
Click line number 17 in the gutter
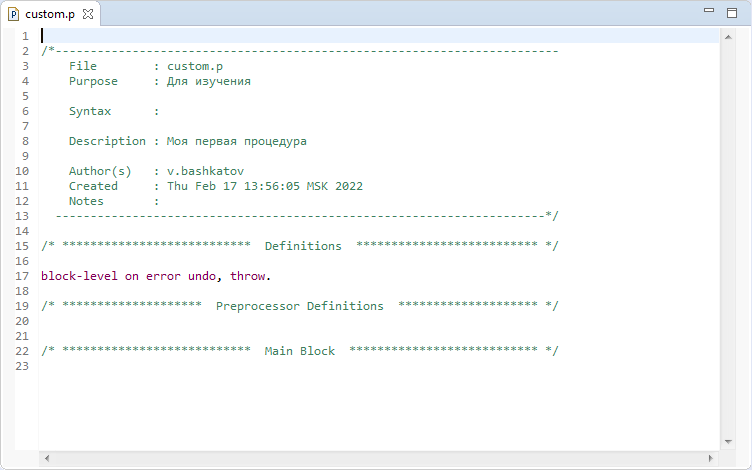tap(22, 276)
